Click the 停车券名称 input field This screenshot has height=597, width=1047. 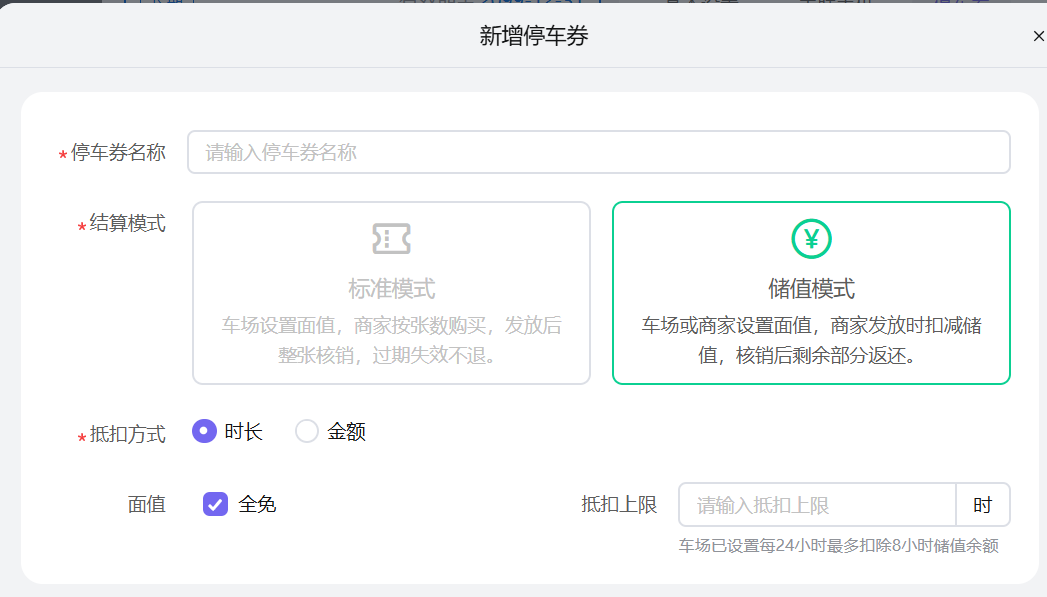click(x=598, y=151)
